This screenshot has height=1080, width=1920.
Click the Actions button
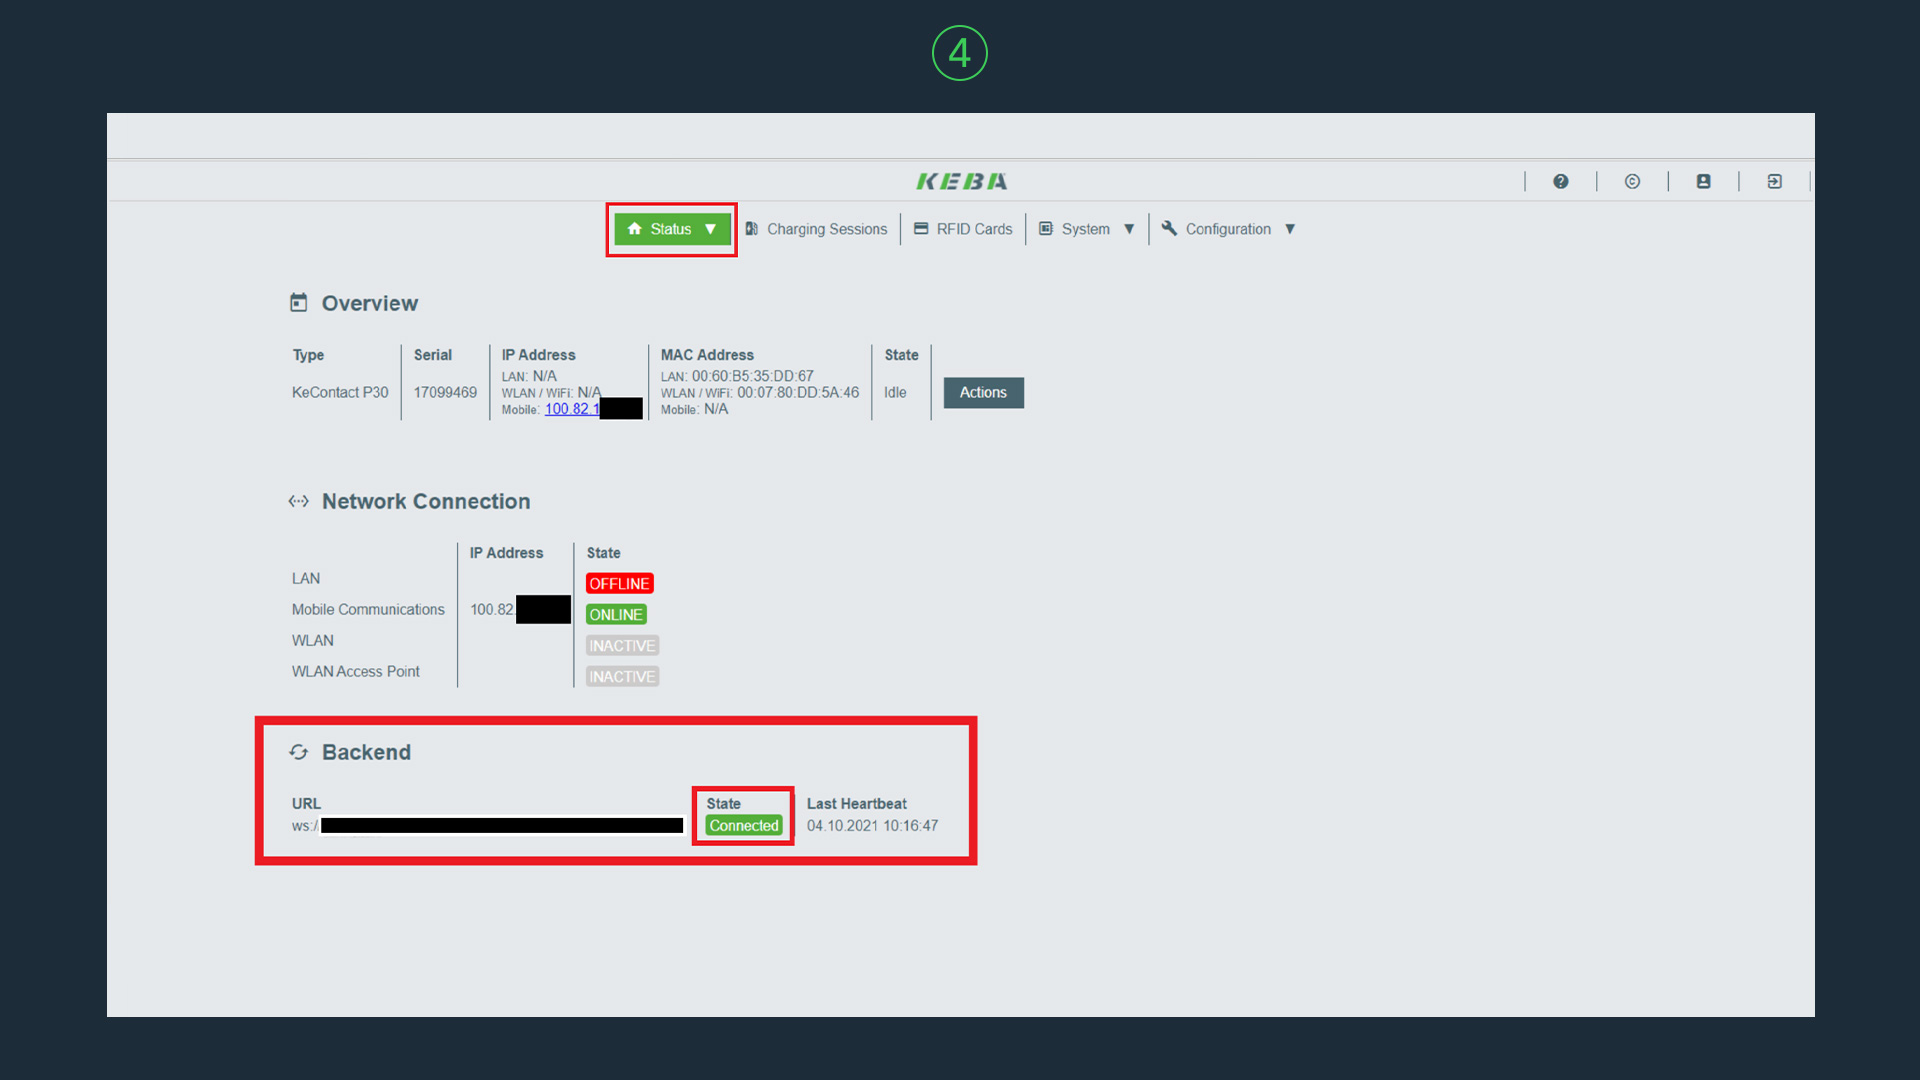(983, 393)
